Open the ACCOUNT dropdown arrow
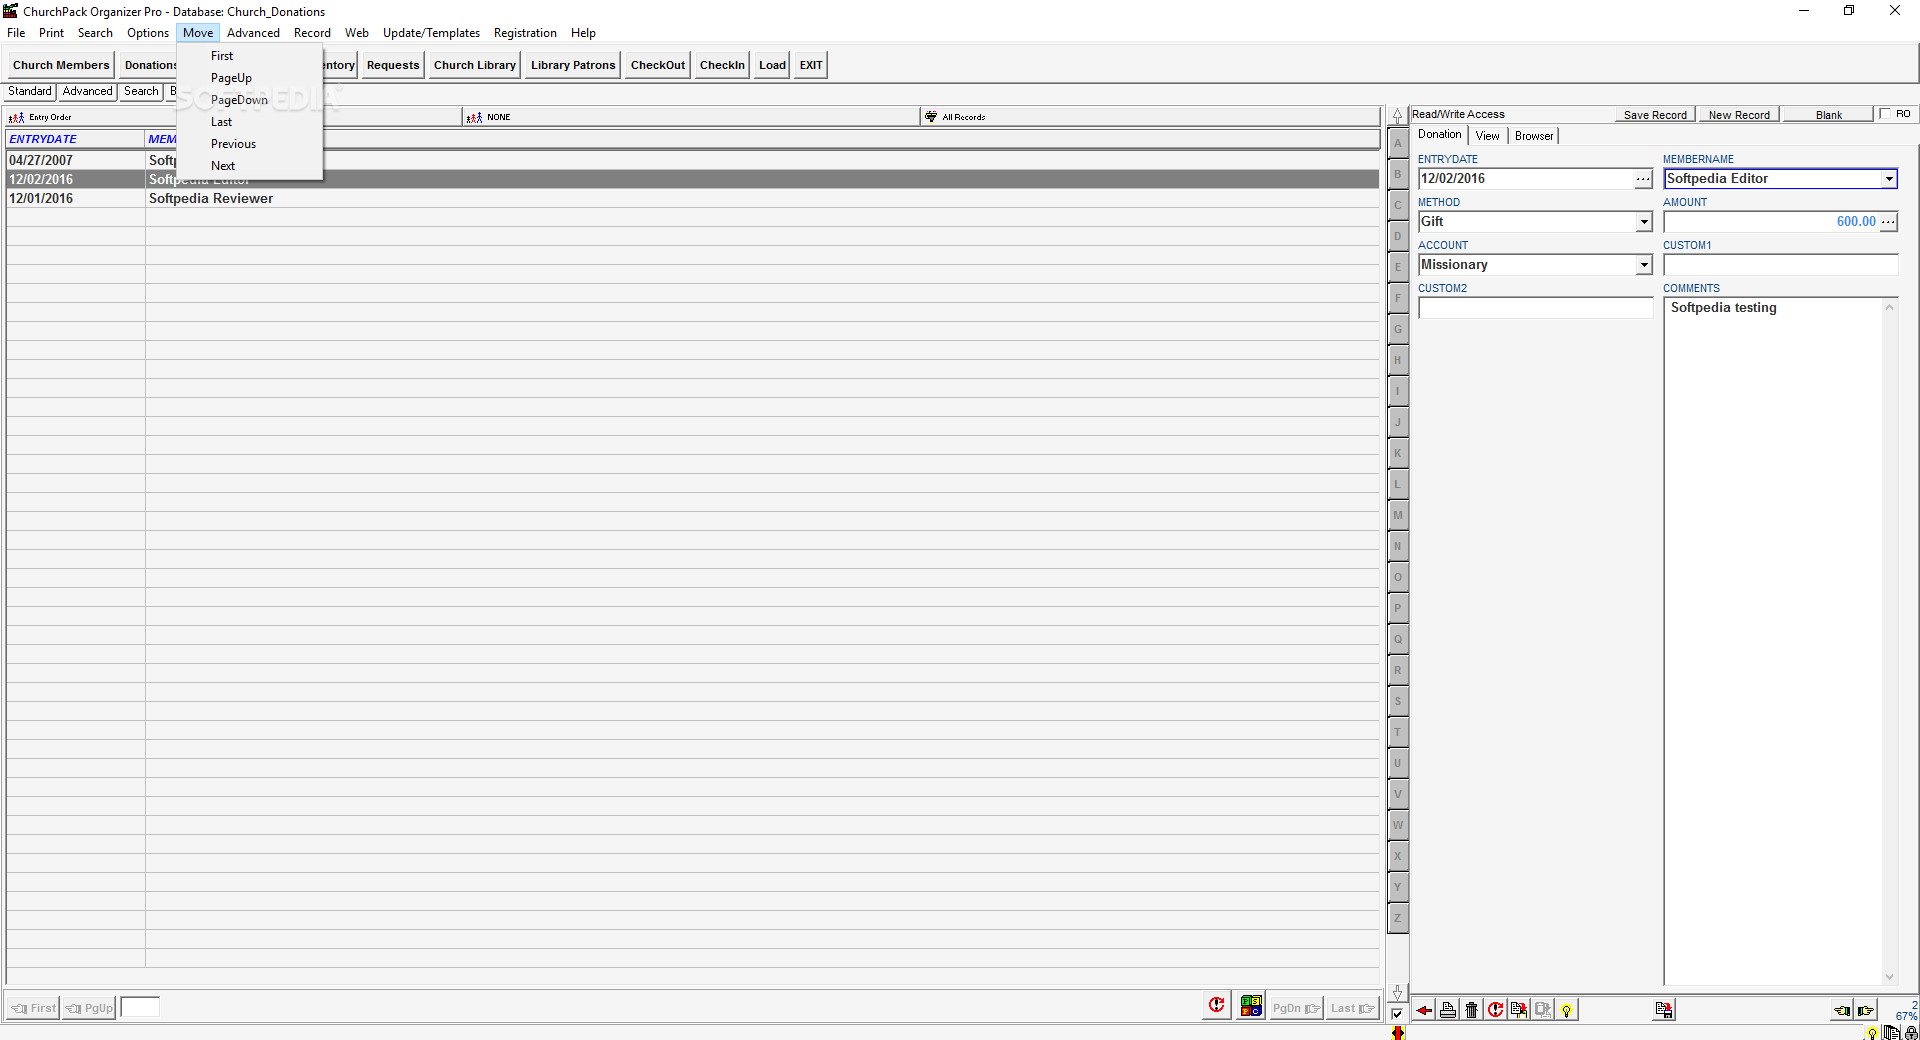The height and width of the screenshot is (1040, 1920). [x=1643, y=265]
